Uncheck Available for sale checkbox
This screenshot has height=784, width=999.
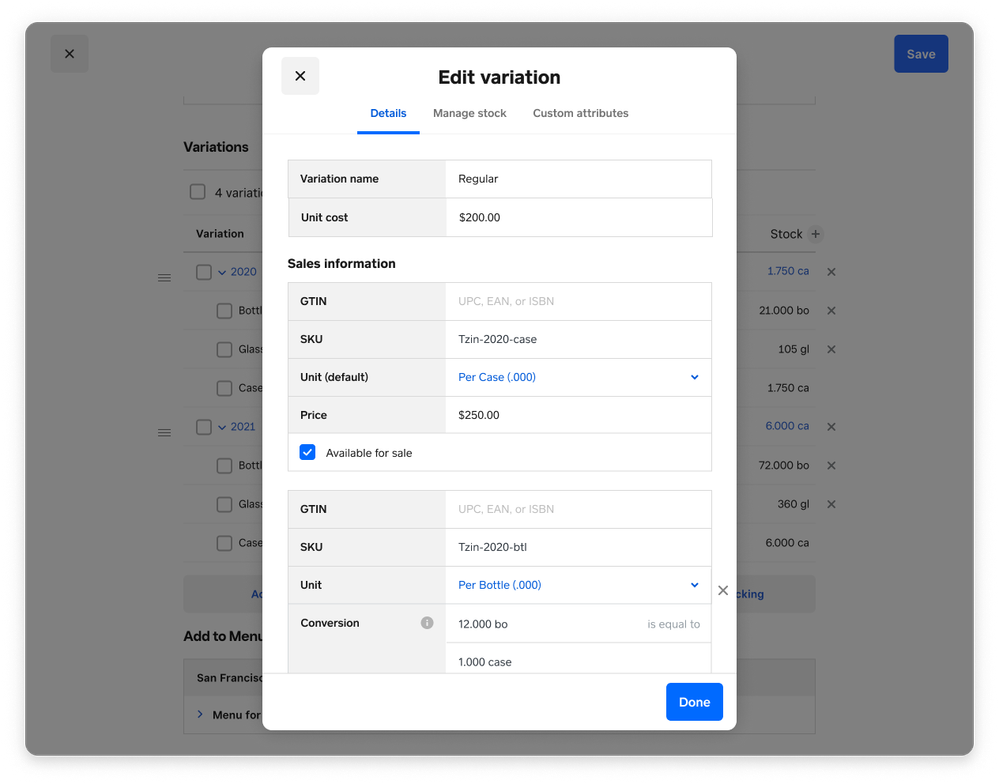[308, 453]
